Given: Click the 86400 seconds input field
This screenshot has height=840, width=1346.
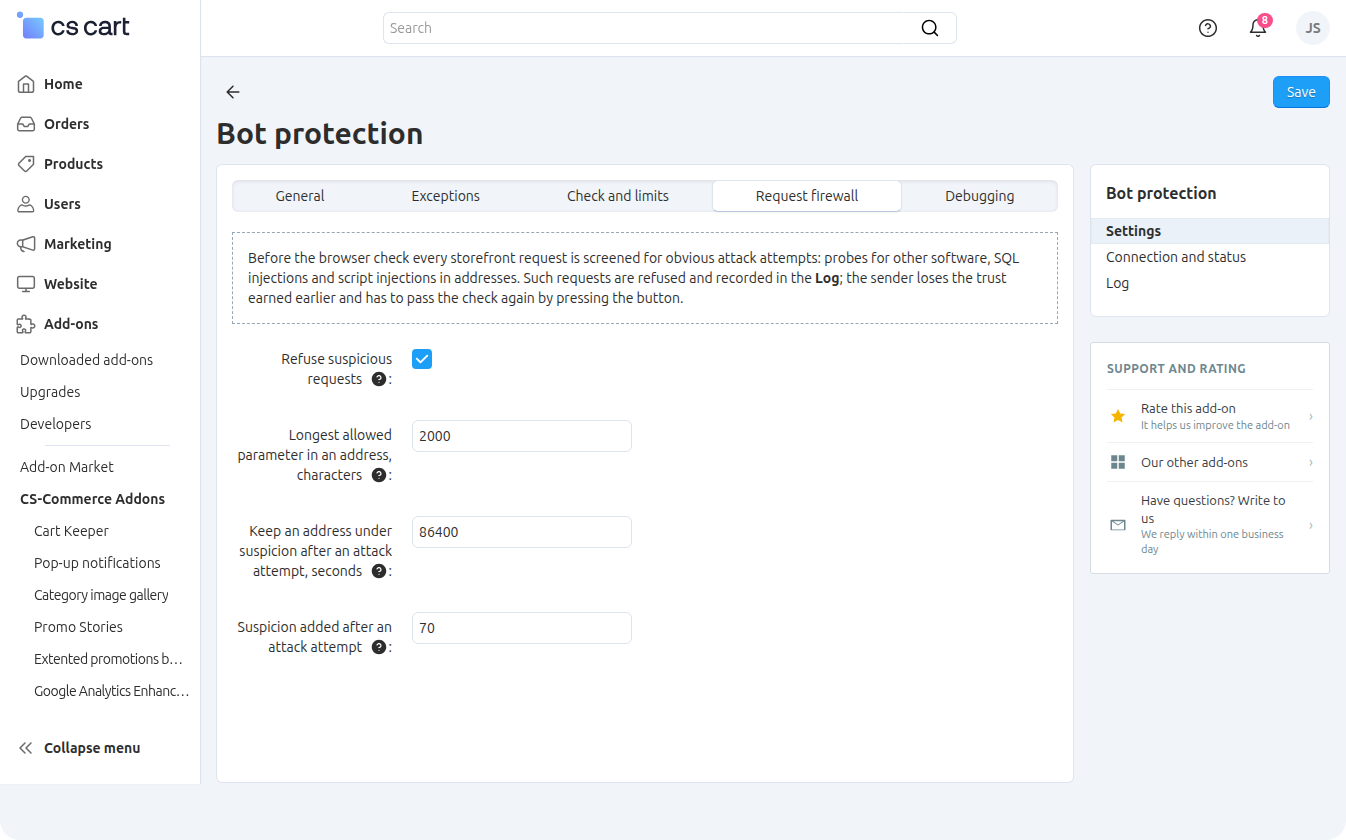Looking at the screenshot, I should tap(522, 532).
